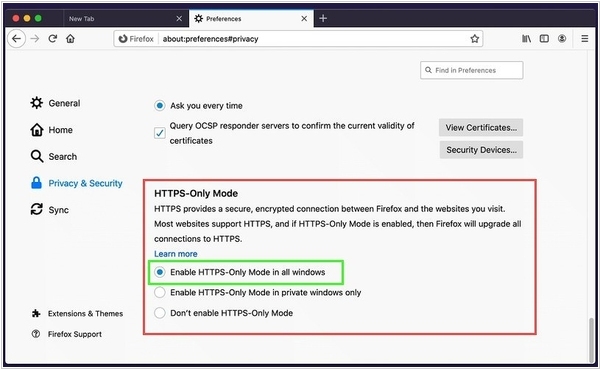Open the Library icon in toolbar
The width and height of the screenshot is (600, 369).
[x=526, y=39]
